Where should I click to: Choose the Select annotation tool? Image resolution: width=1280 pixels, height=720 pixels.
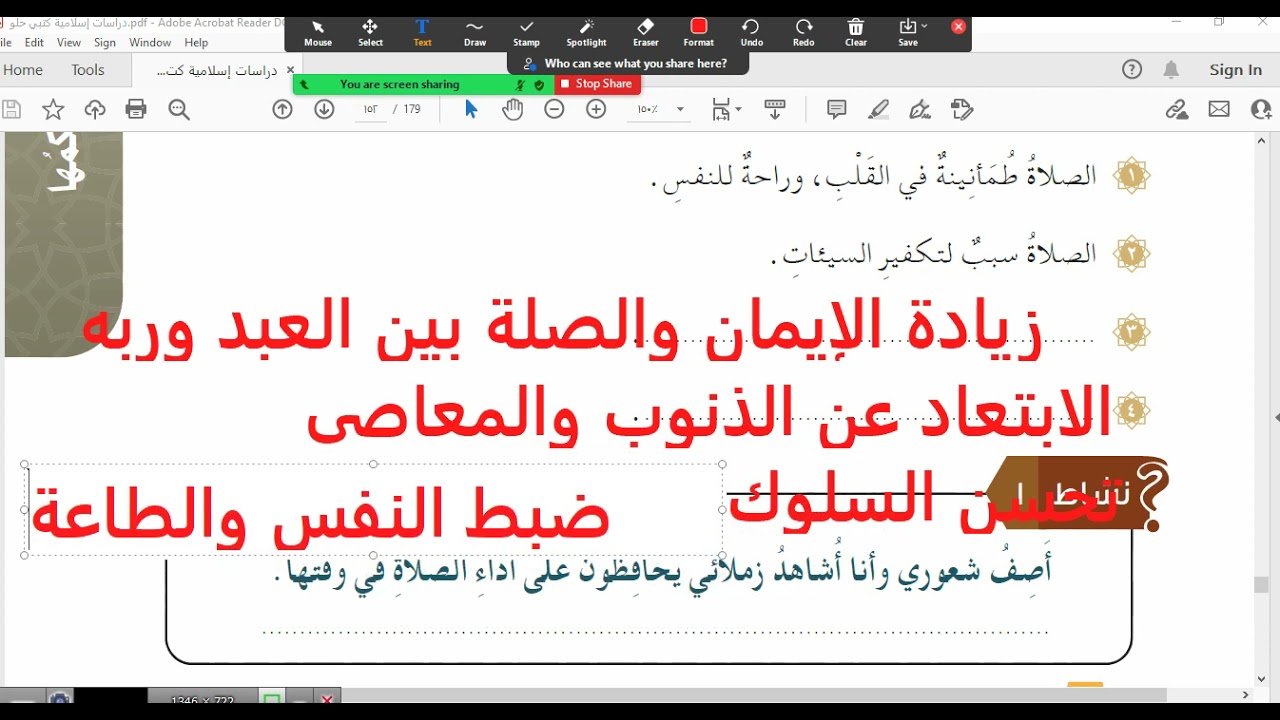click(x=370, y=33)
